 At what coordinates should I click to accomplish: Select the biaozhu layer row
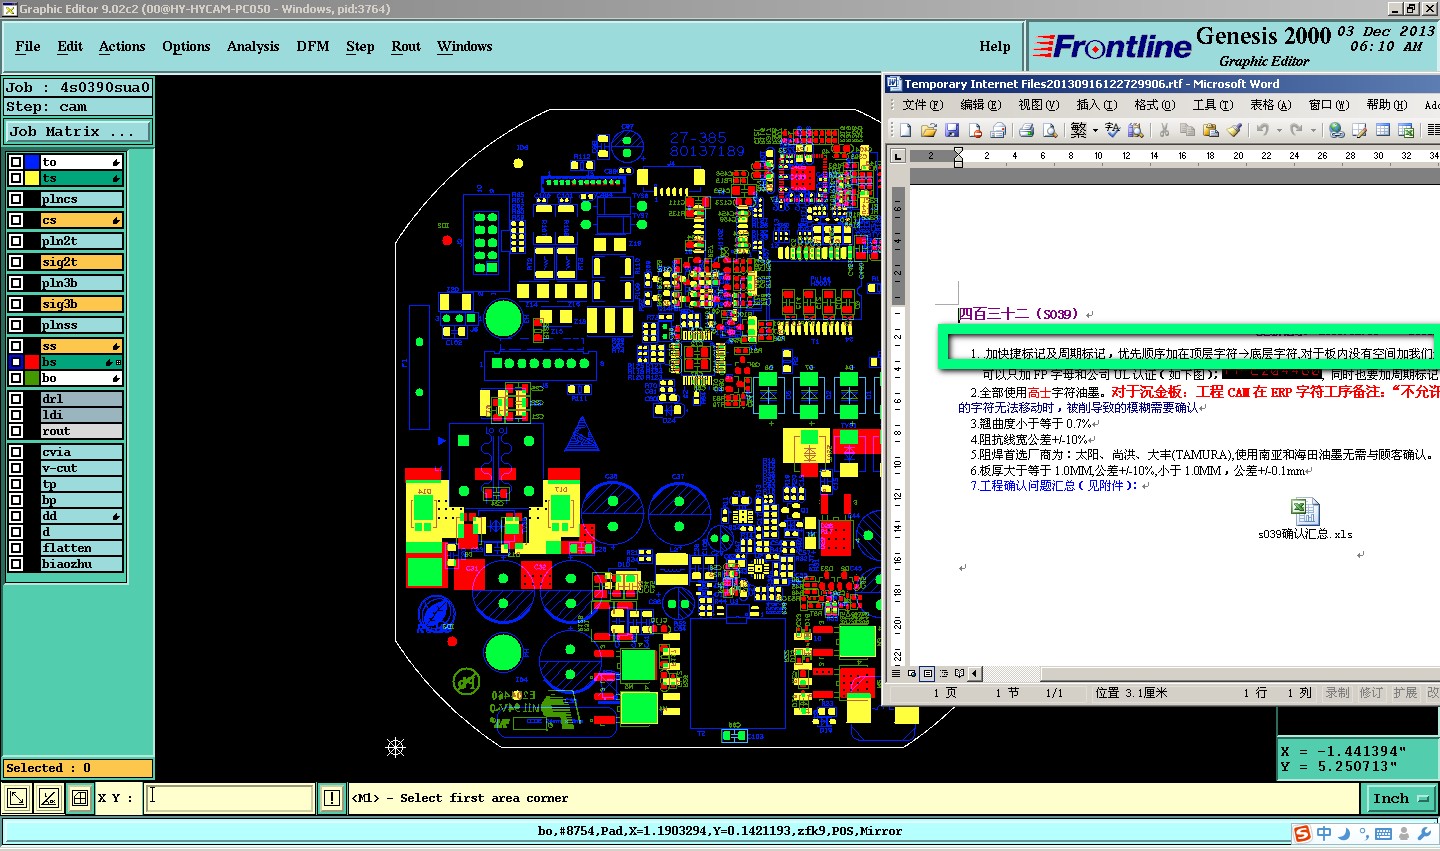tap(81, 564)
